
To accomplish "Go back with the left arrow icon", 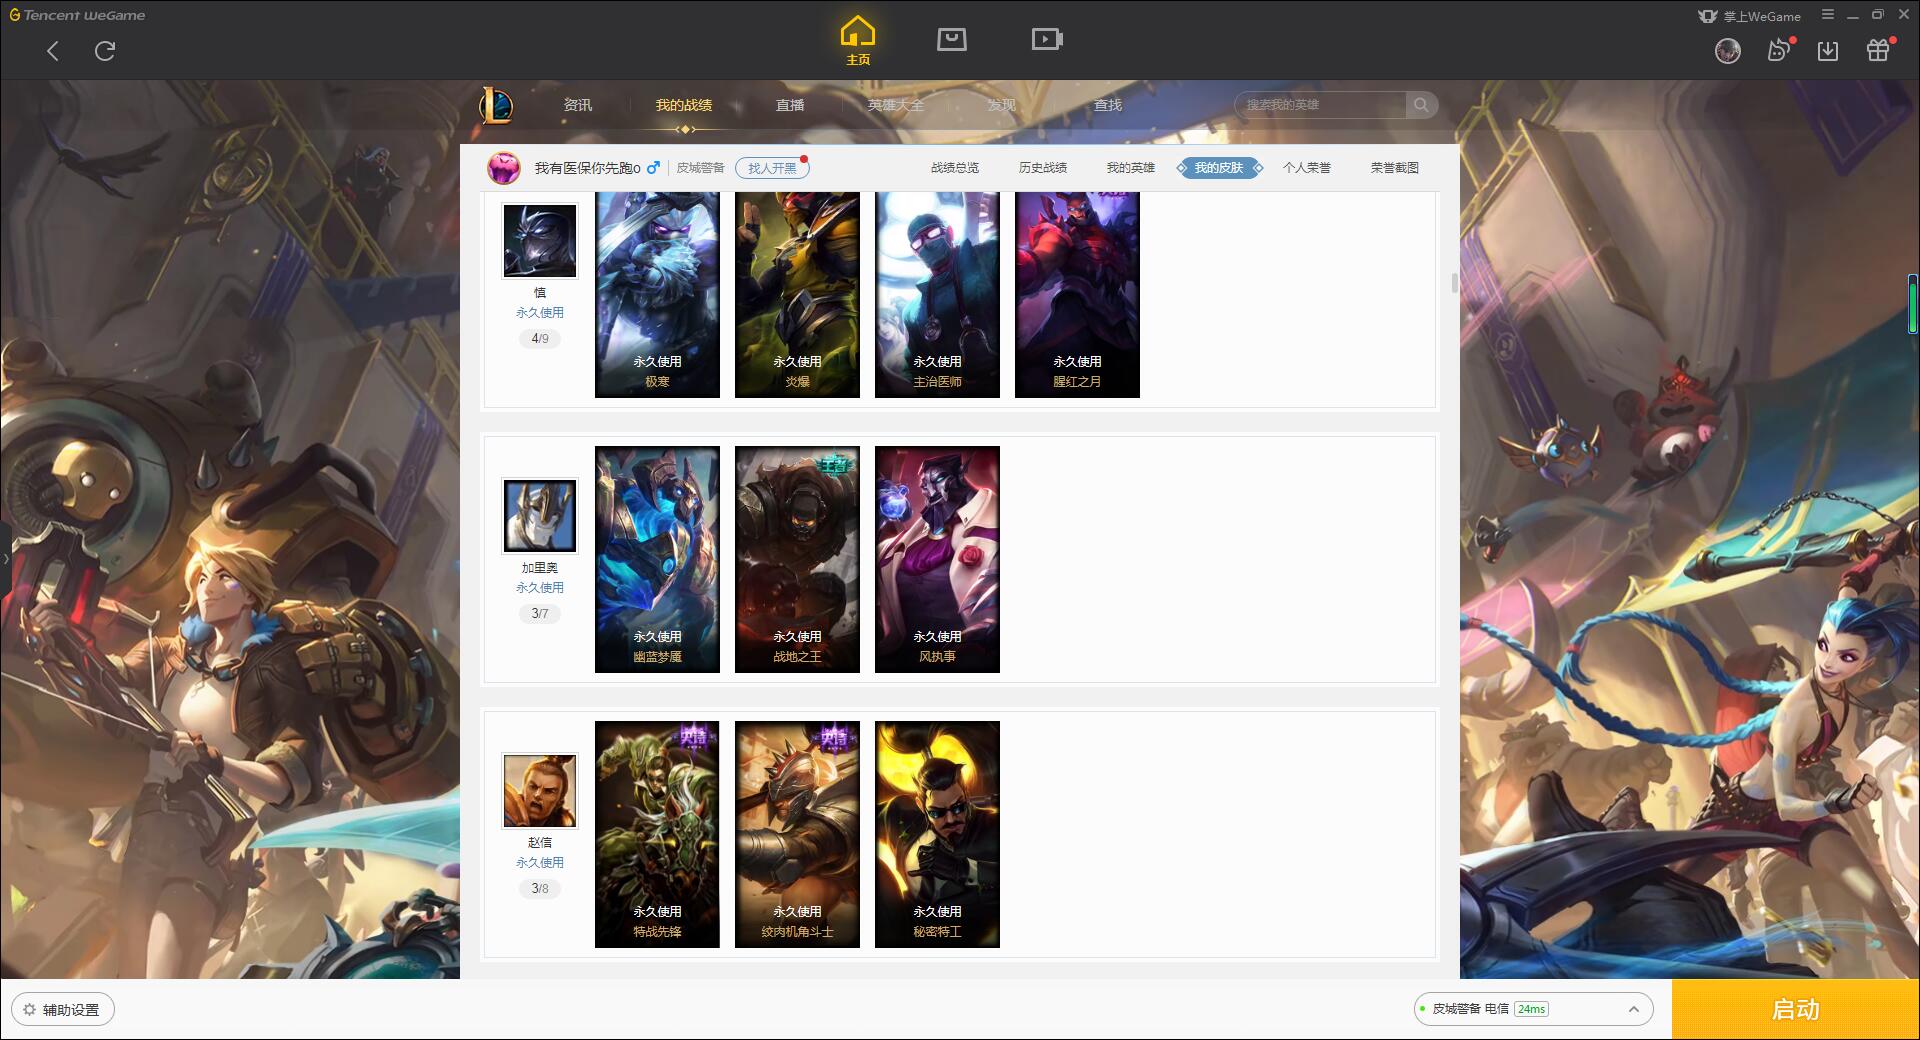I will click(x=53, y=51).
